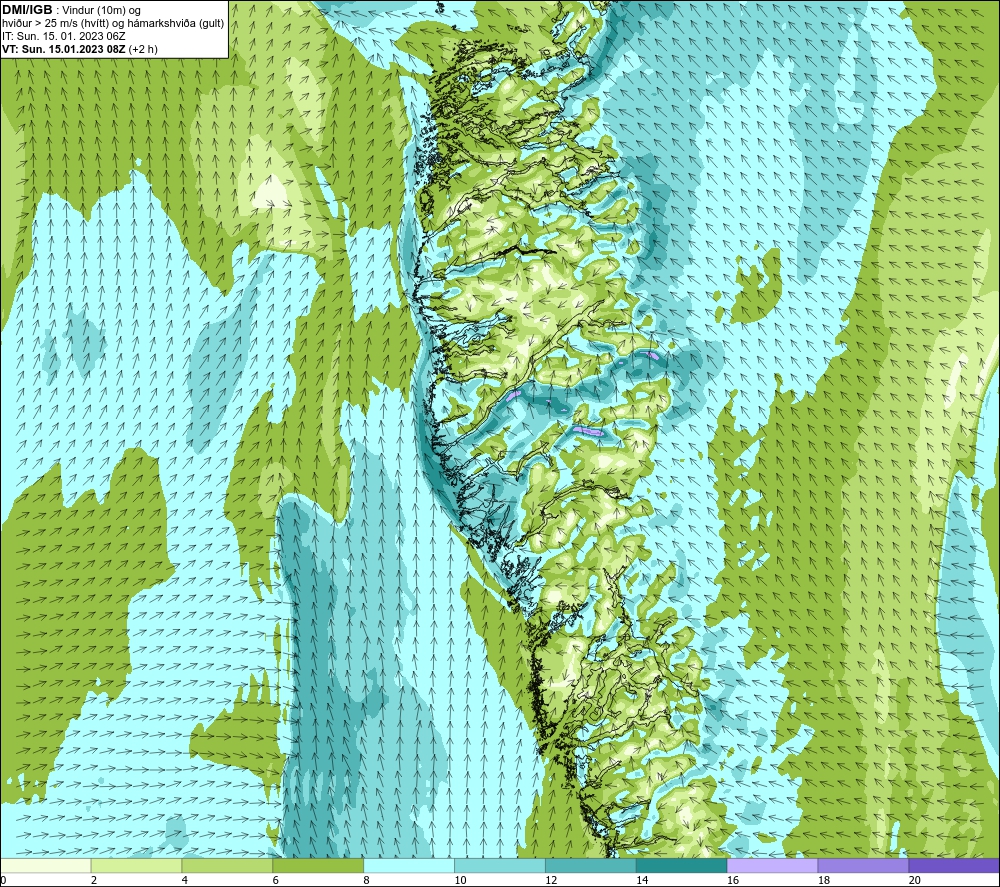The width and height of the screenshot is (1000, 887).
Task: Click the 'IT: Sun. 15. 01. 2023 06Z' line
Action: [64, 36]
